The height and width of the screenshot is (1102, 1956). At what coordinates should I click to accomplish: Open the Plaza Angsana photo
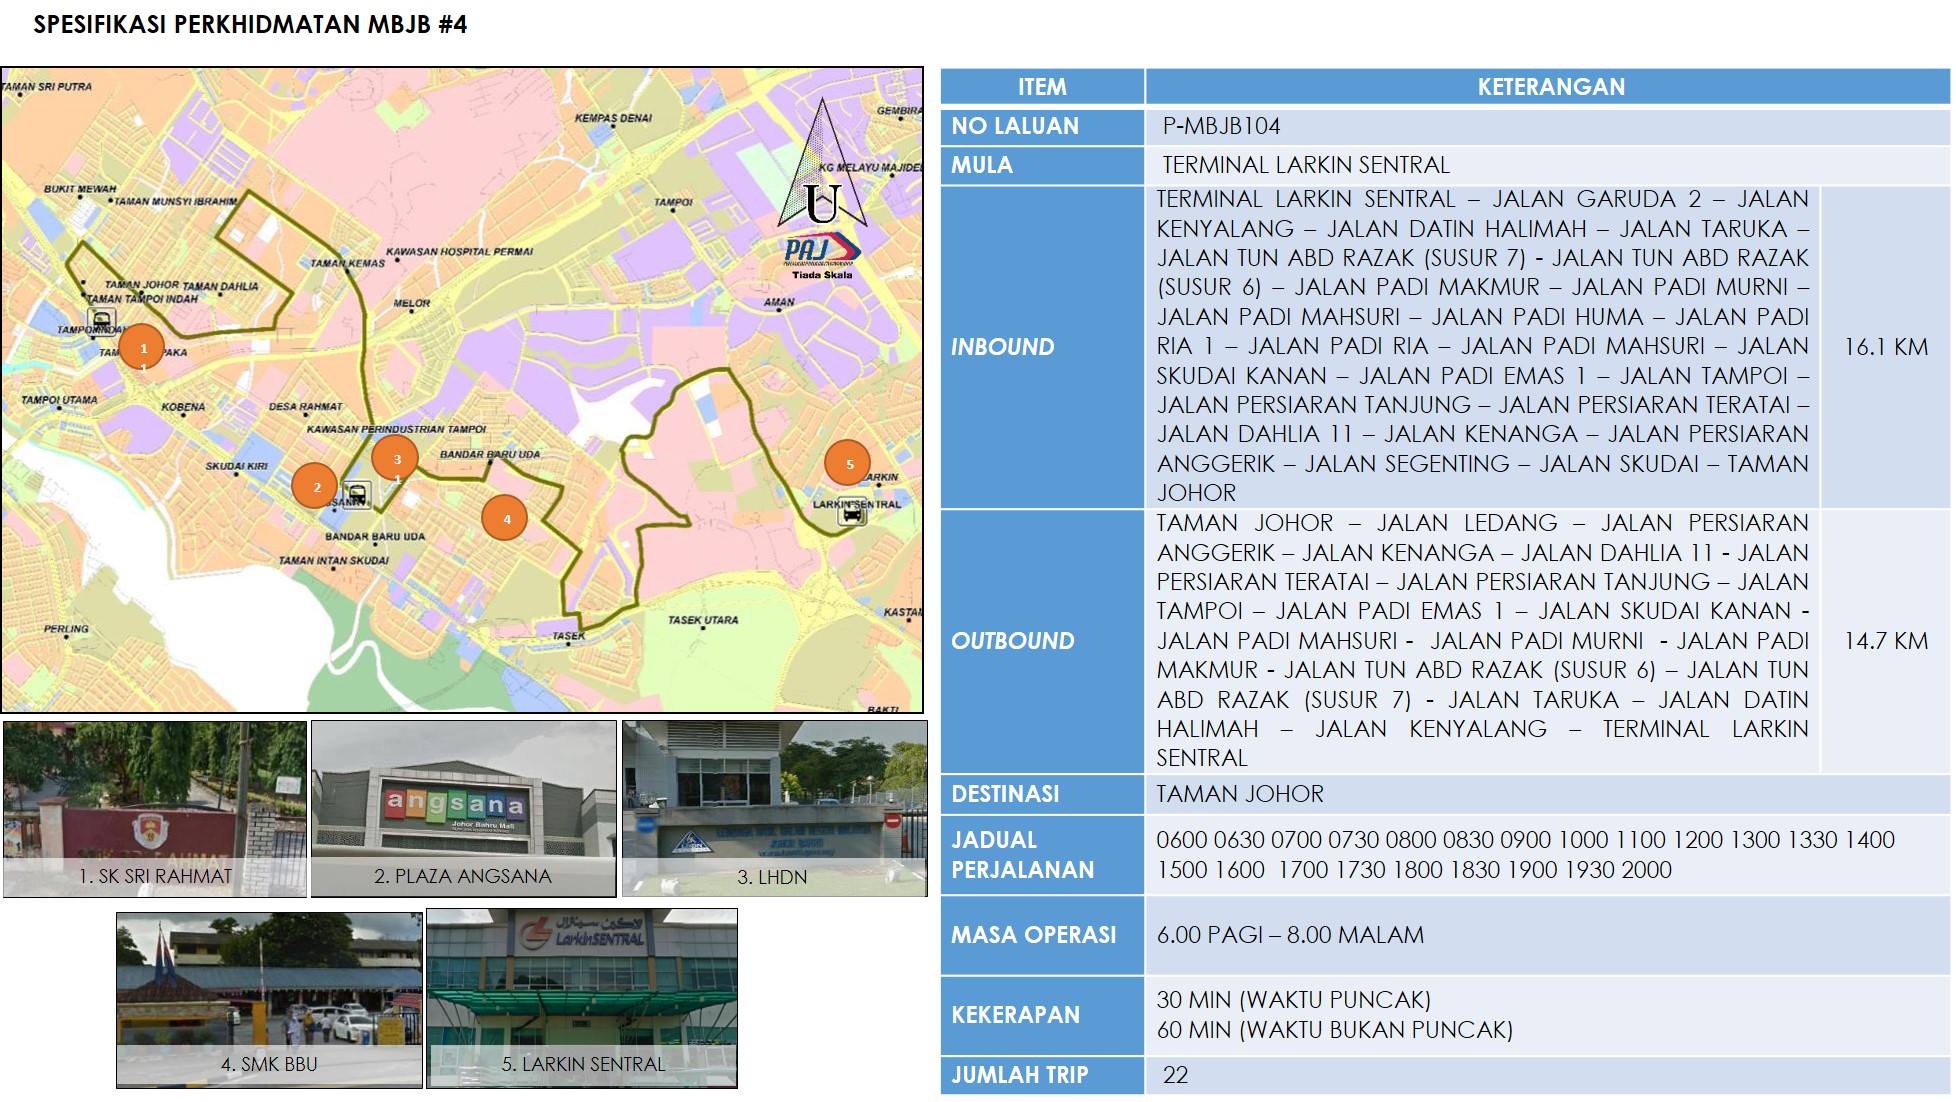tap(463, 808)
